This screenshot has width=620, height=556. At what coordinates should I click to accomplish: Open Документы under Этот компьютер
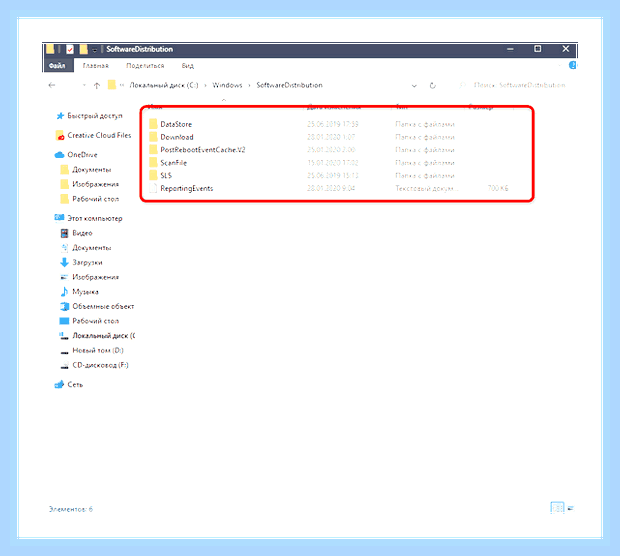[x=91, y=248]
